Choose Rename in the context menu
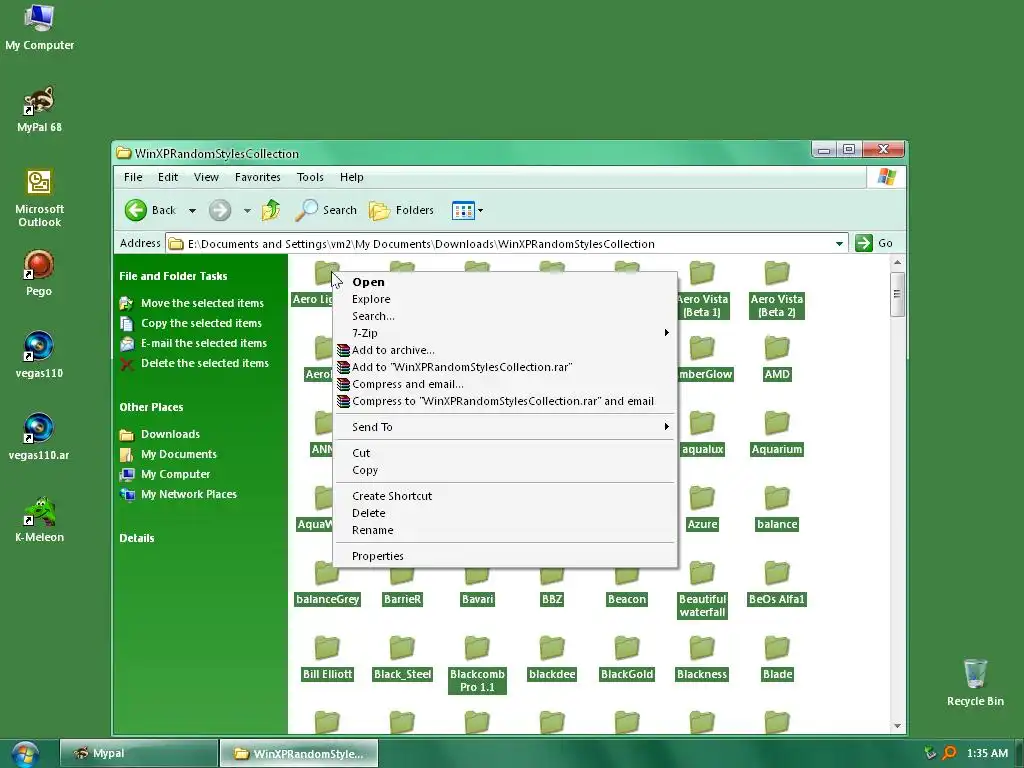1024x768 pixels. (505, 530)
